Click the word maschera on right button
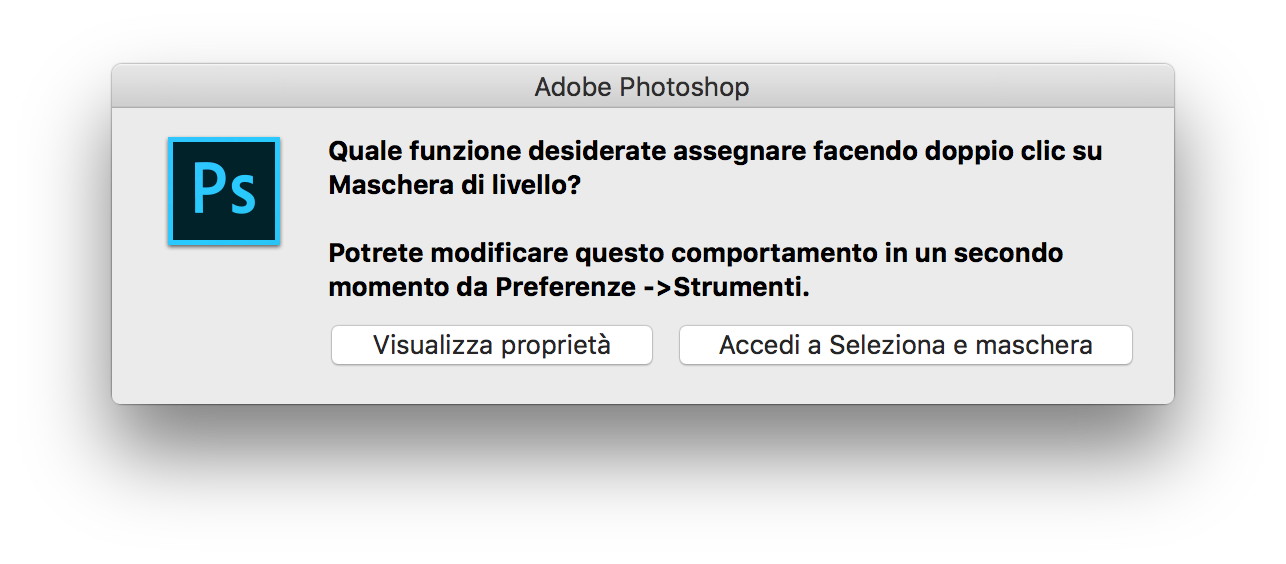 (1033, 345)
